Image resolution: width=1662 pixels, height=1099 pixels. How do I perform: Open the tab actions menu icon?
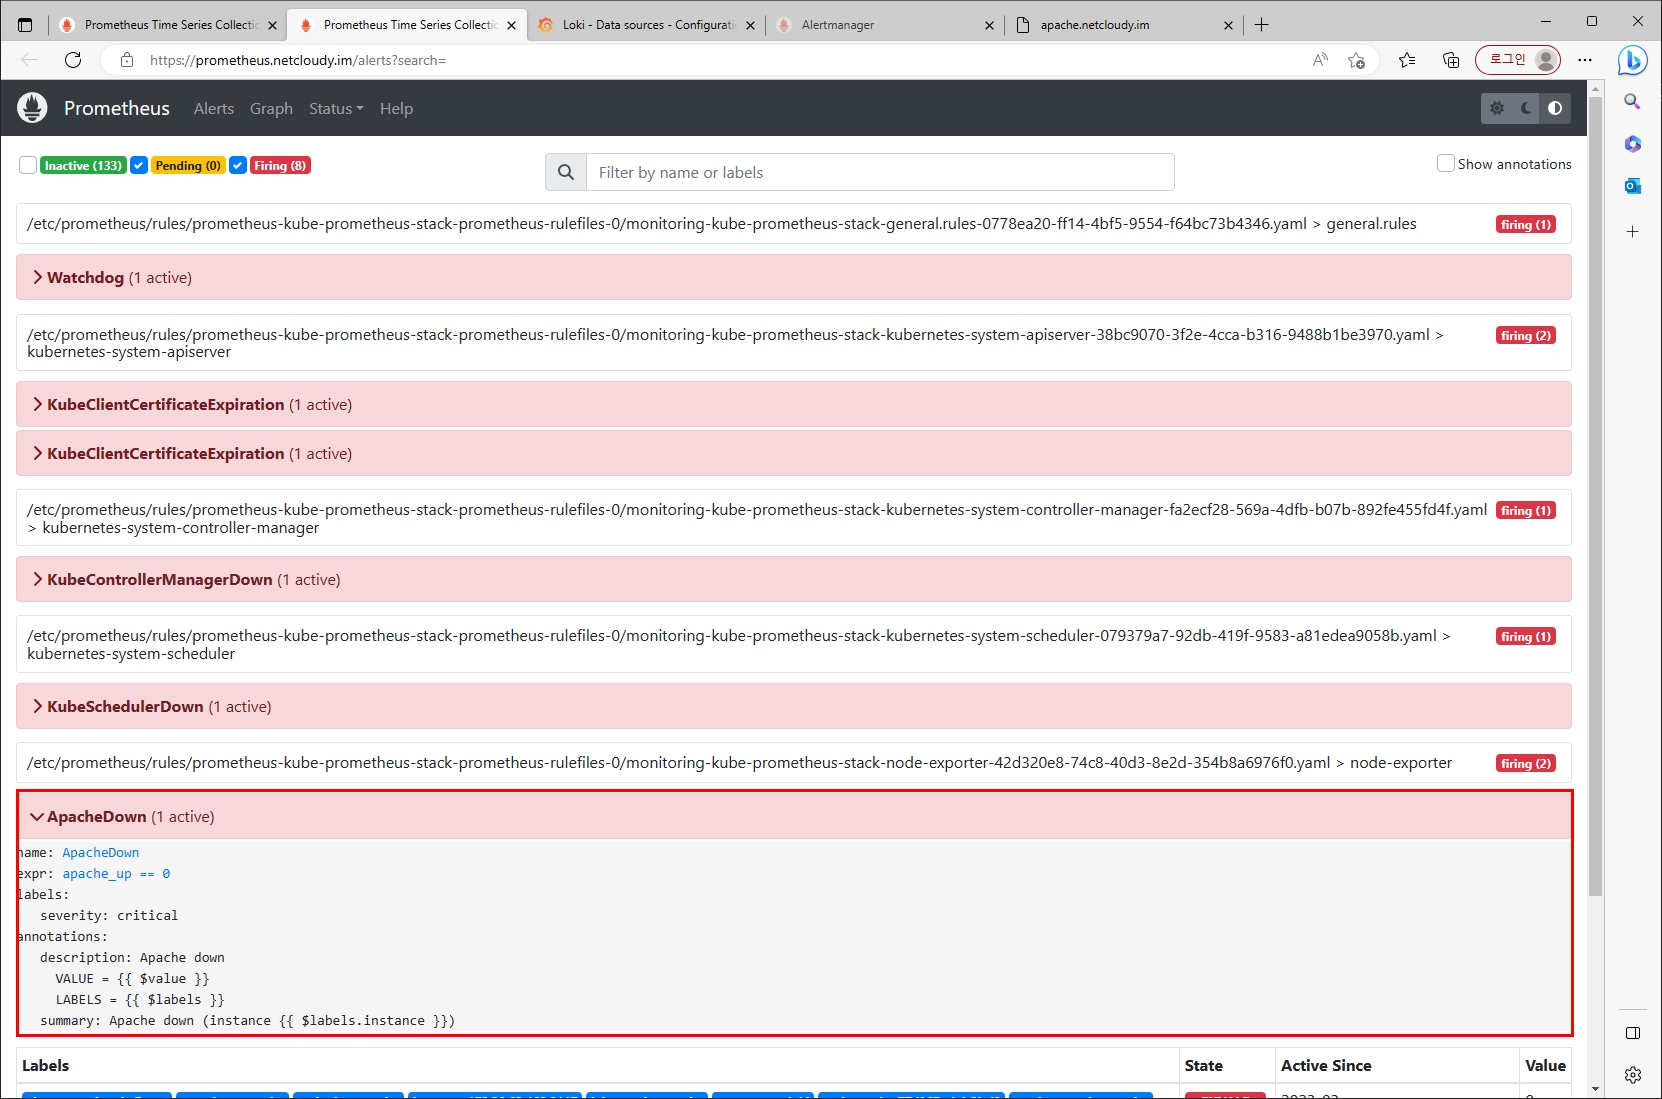[25, 25]
